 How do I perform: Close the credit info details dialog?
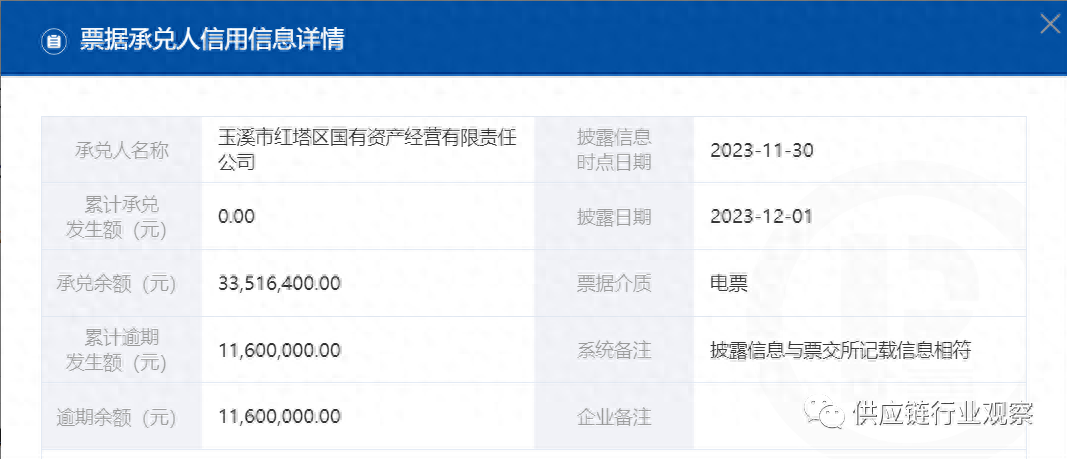coord(1049,24)
